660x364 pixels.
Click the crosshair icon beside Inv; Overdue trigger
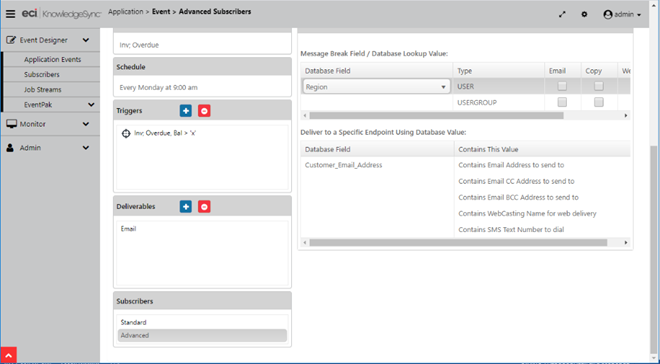coord(125,133)
